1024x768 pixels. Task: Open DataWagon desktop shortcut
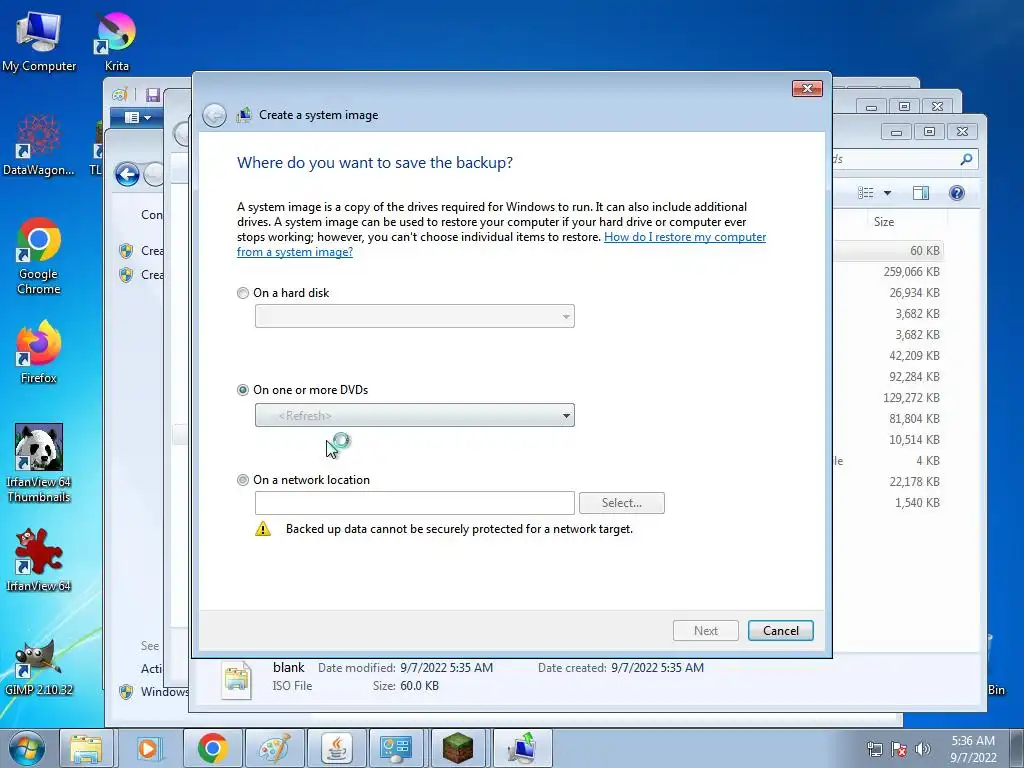click(x=38, y=145)
